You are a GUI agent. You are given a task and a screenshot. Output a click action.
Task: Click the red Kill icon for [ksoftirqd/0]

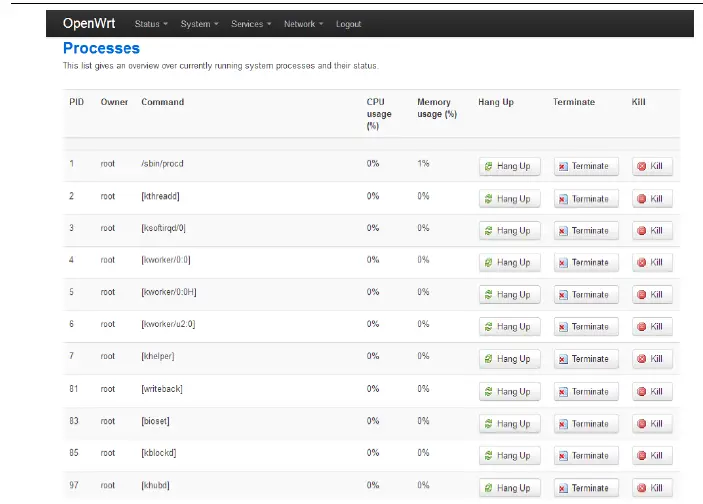click(x=642, y=231)
